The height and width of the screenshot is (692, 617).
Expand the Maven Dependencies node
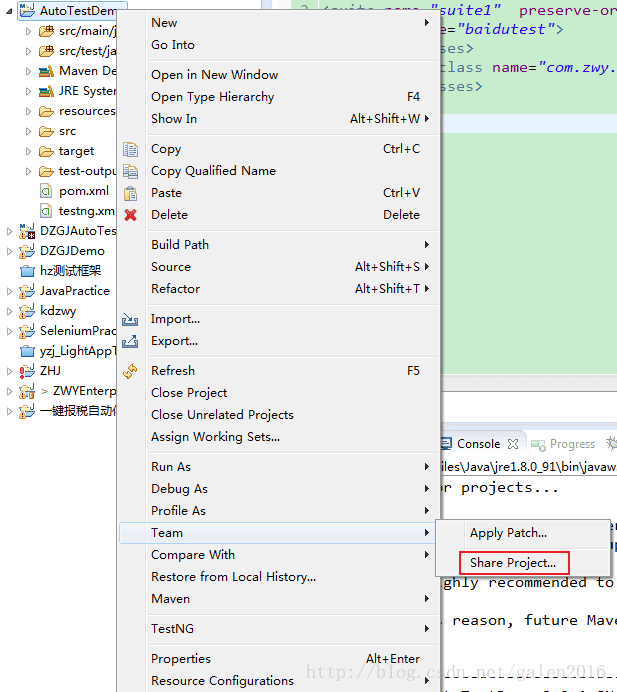pos(29,71)
